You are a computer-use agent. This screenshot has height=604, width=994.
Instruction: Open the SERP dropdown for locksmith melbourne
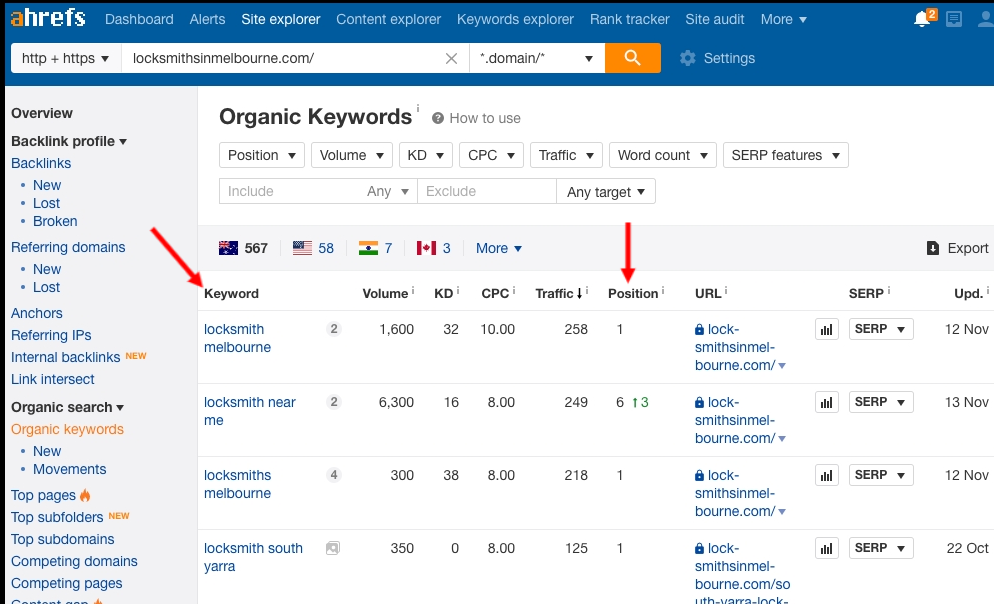click(881, 330)
